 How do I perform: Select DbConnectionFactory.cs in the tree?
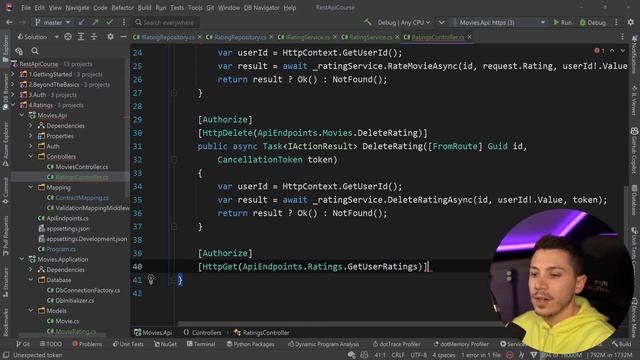pyautogui.click(x=83, y=290)
